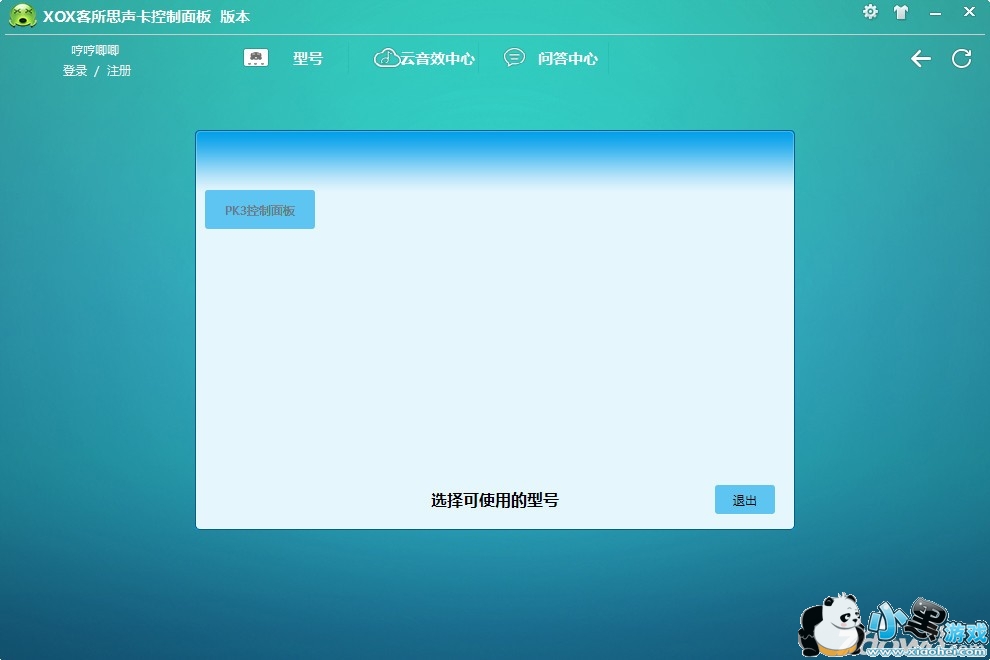Viewport: 990px width, 660px height.
Task: Open the 云音效中心 tab
Action: pos(438,59)
